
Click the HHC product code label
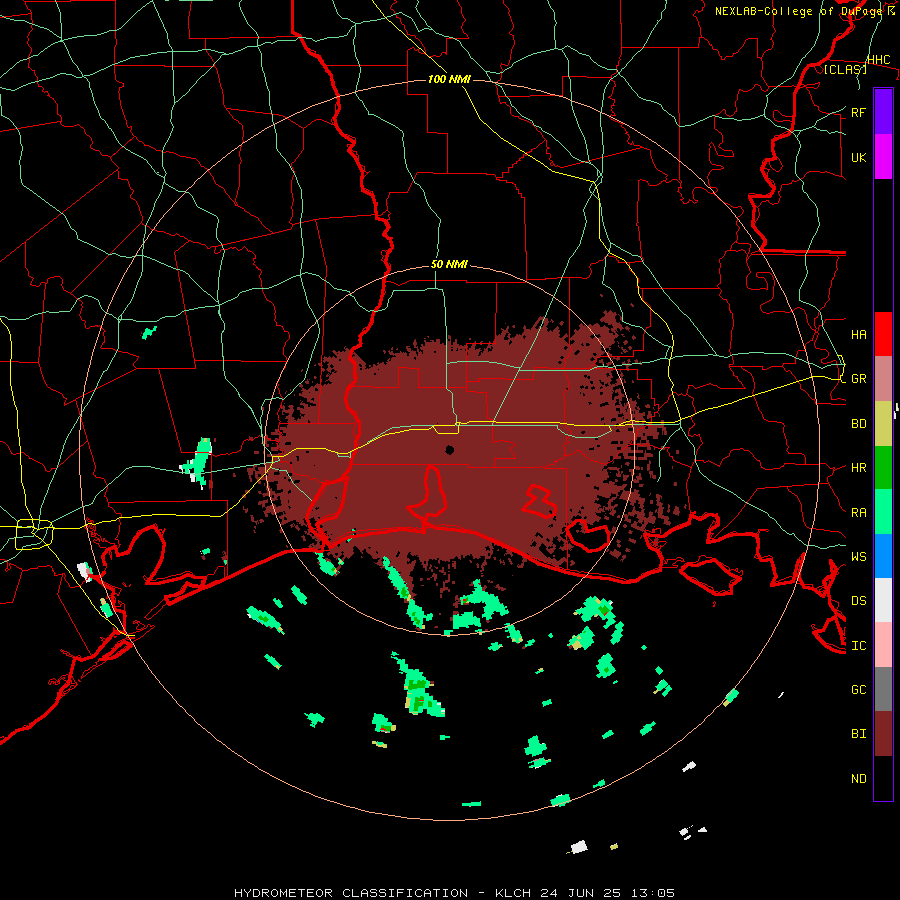coord(878,60)
